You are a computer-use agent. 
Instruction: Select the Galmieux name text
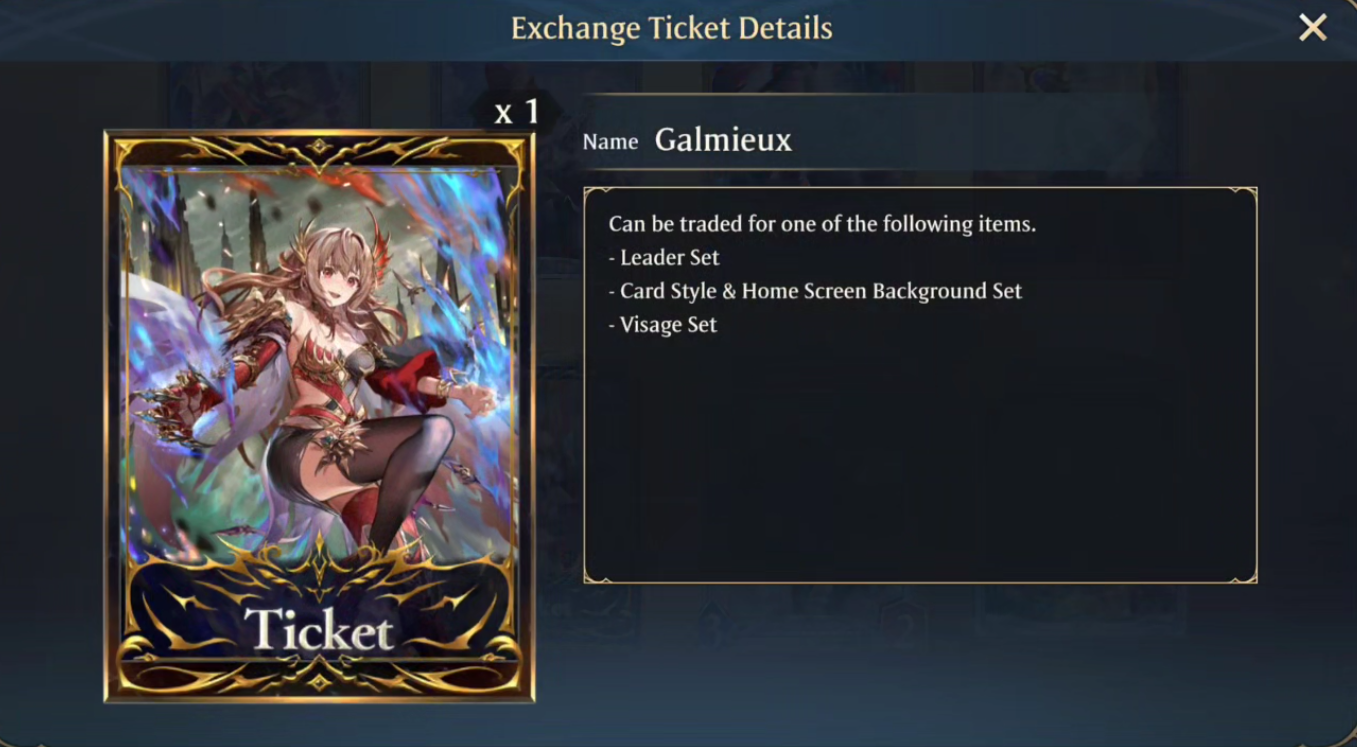723,140
